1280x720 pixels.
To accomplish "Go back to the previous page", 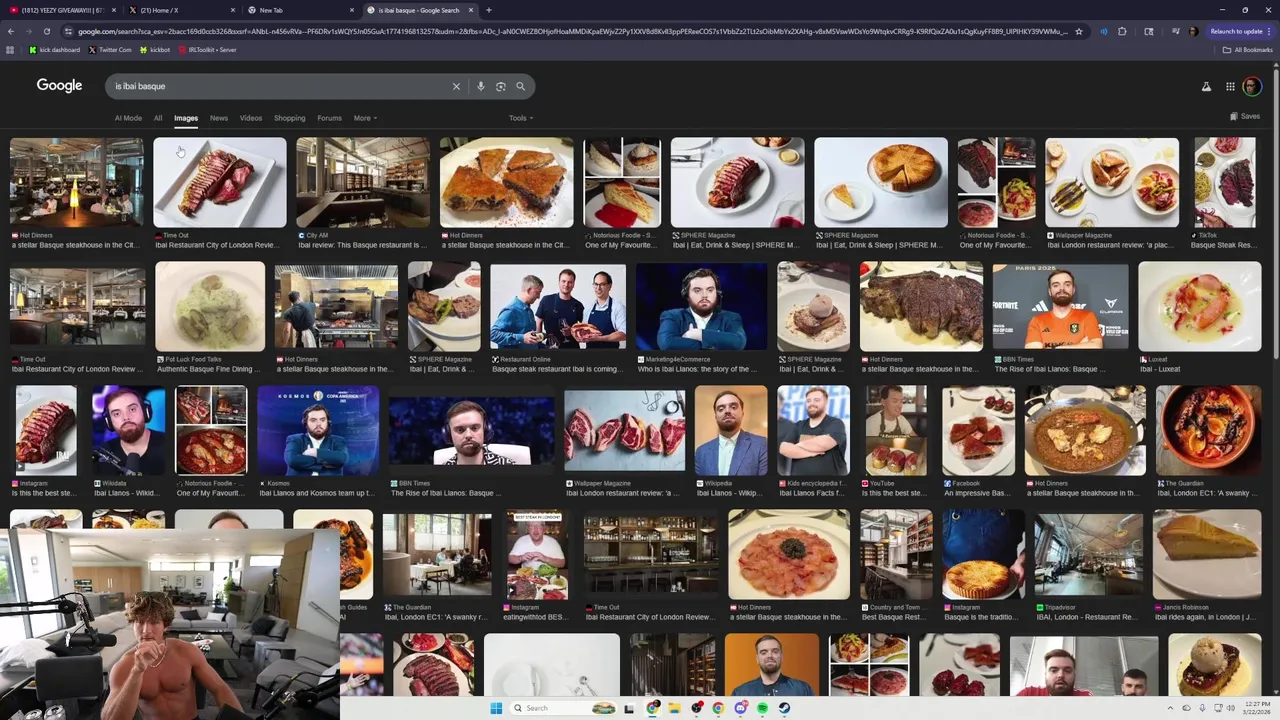I will click(11, 31).
